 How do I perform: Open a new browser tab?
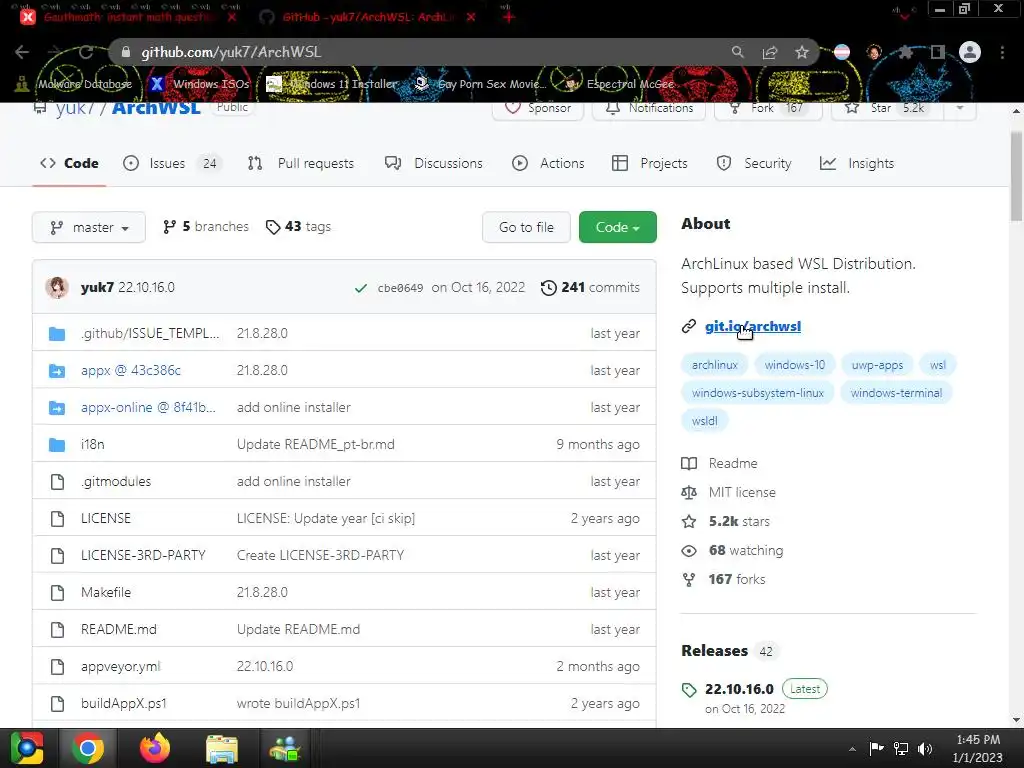tap(509, 17)
